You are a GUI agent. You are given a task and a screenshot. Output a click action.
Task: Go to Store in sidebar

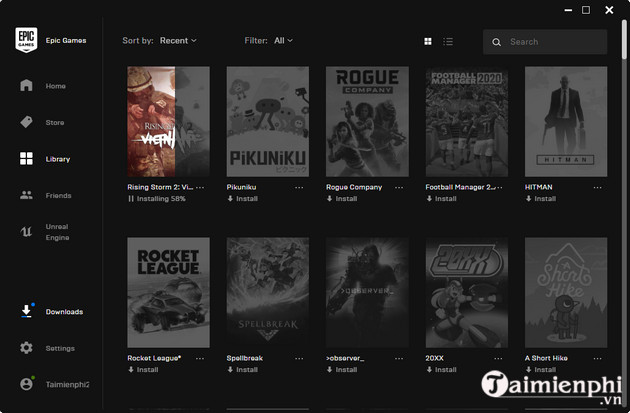pos(55,123)
